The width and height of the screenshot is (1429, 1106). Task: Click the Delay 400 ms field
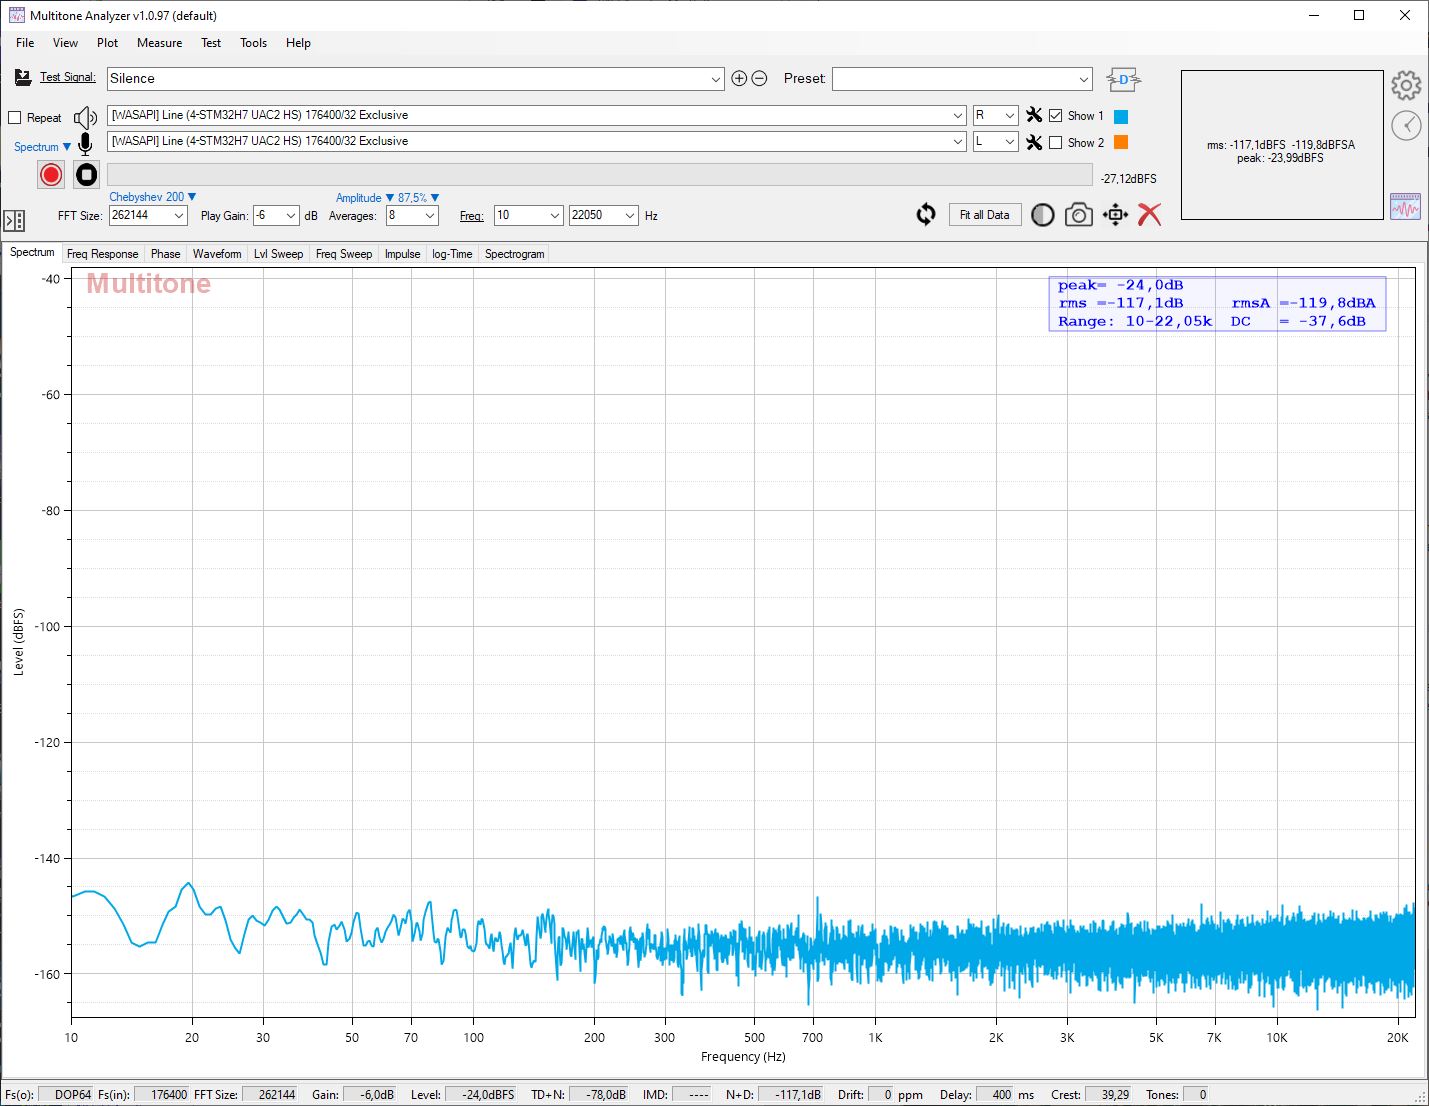pos(995,1095)
